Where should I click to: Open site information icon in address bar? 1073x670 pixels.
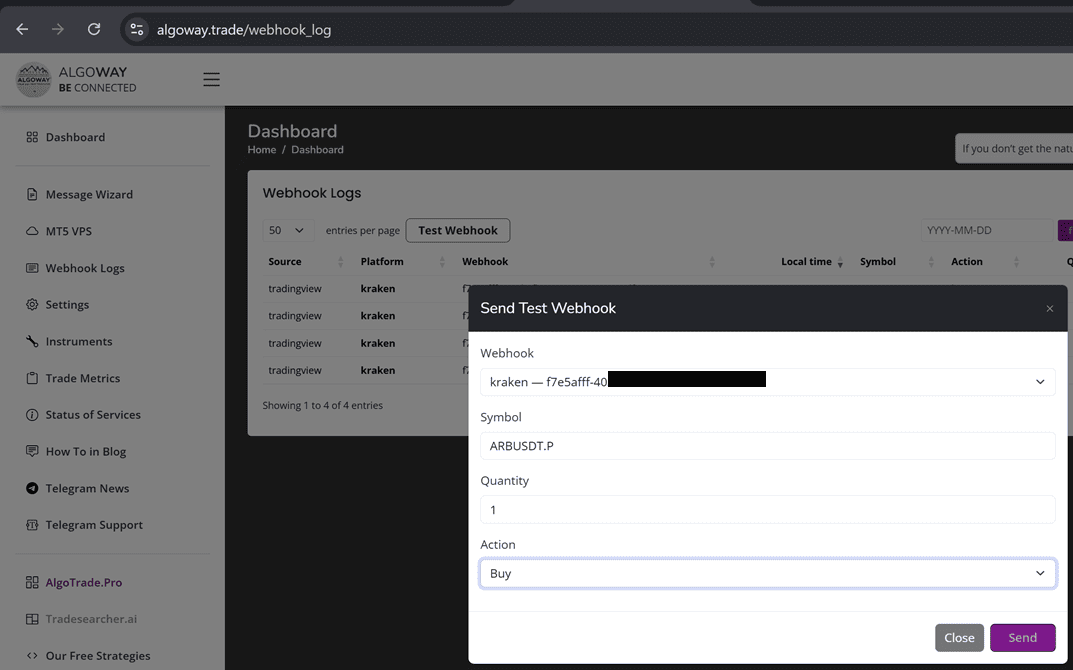137,29
